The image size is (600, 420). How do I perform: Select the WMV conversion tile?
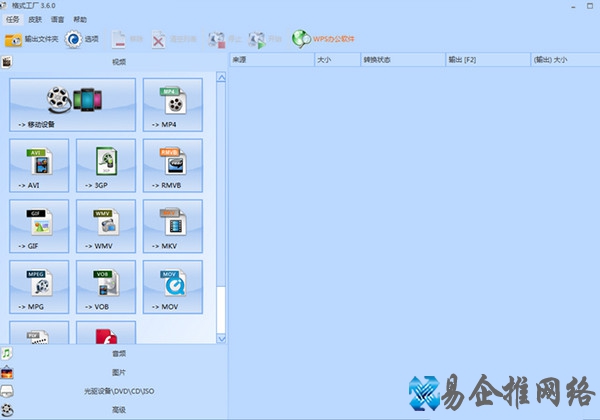pyautogui.click(x=106, y=226)
